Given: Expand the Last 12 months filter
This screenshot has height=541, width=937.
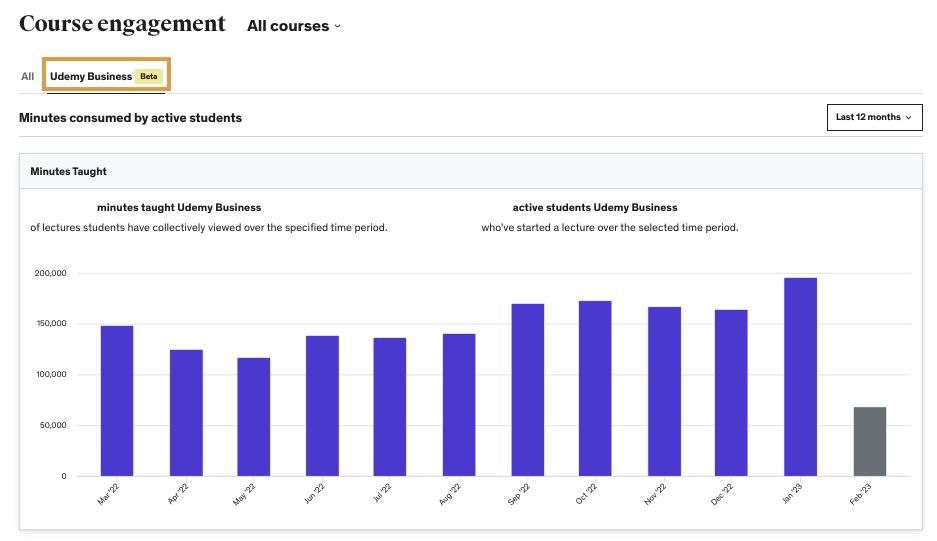Looking at the screenshot, I should click(x=874, y=117).
